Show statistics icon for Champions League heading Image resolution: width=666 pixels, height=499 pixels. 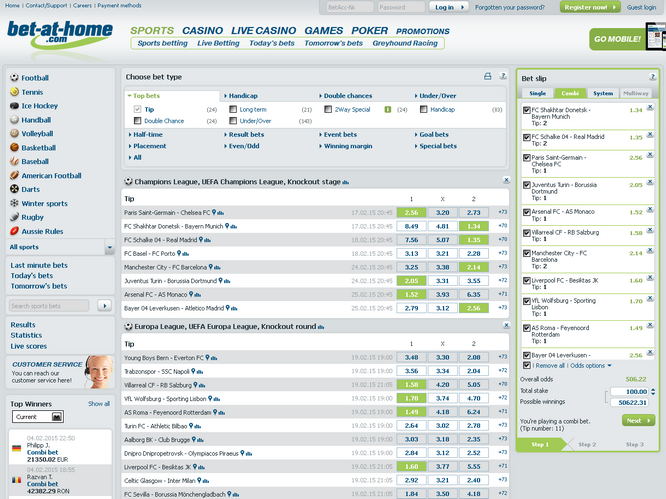[346, 183]
